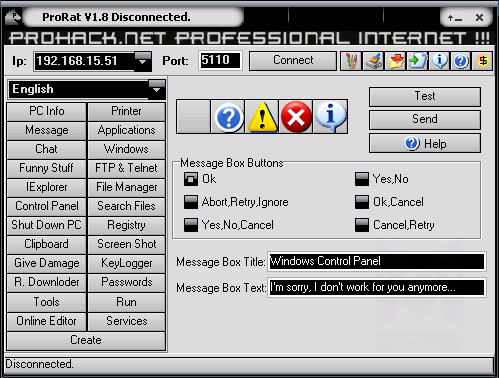The width and height of the screenshot is (499, 378).
Task: Click the Create button
Action: pyautogui.click(x=86, y=340)
